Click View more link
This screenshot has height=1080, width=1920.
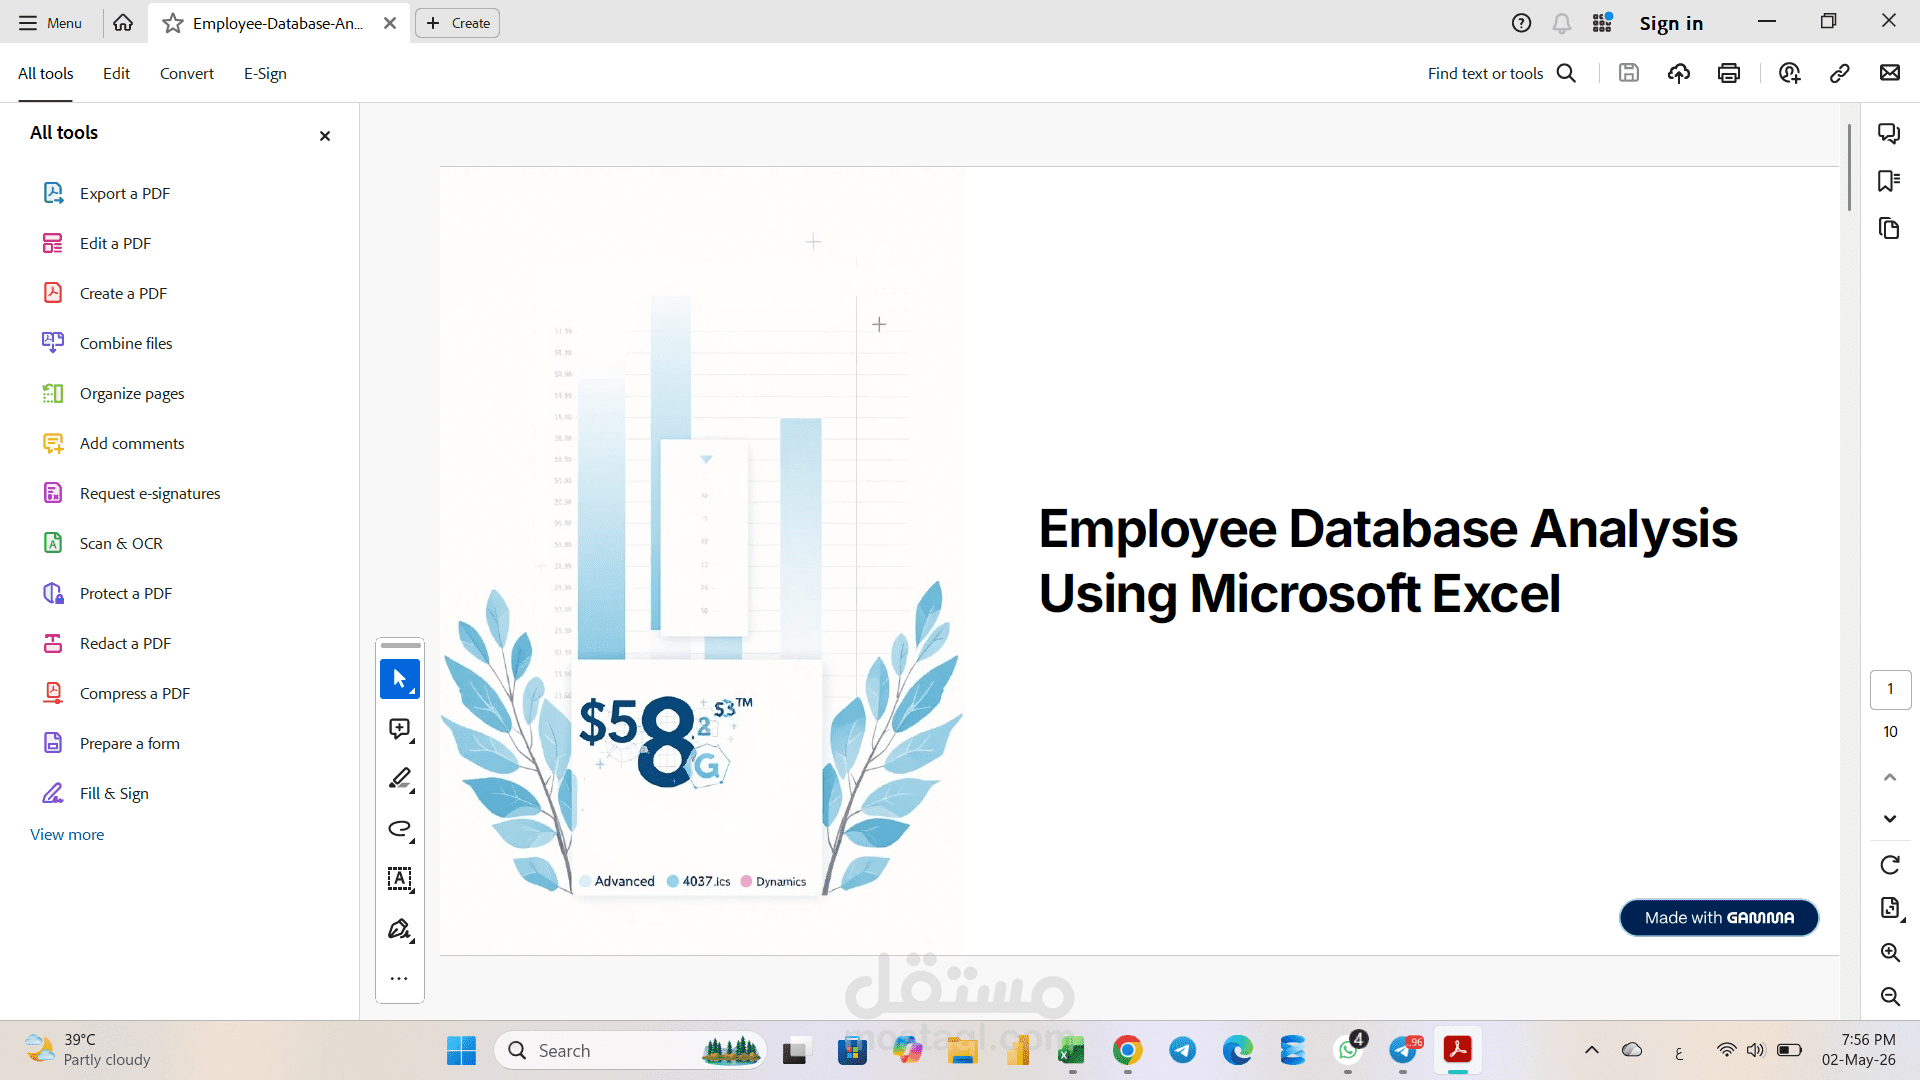tap(67, 834)
